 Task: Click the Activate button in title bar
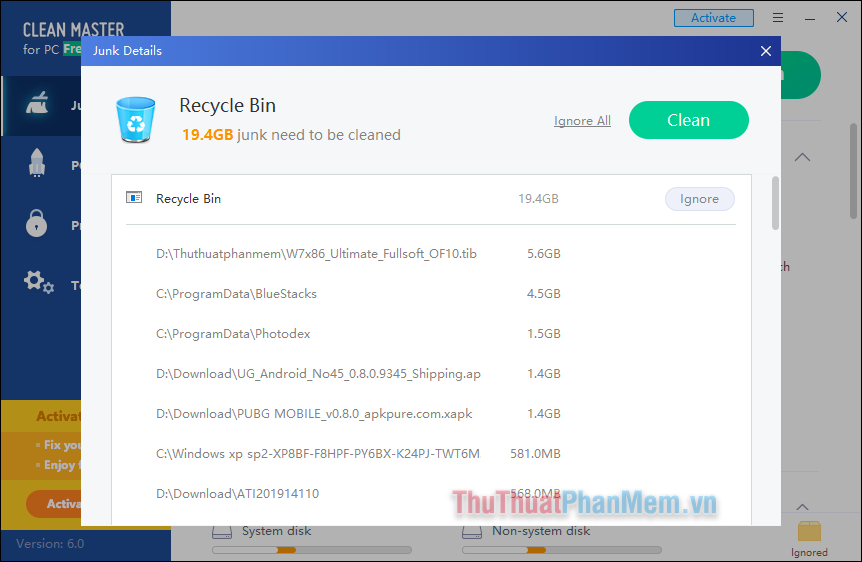714,18
